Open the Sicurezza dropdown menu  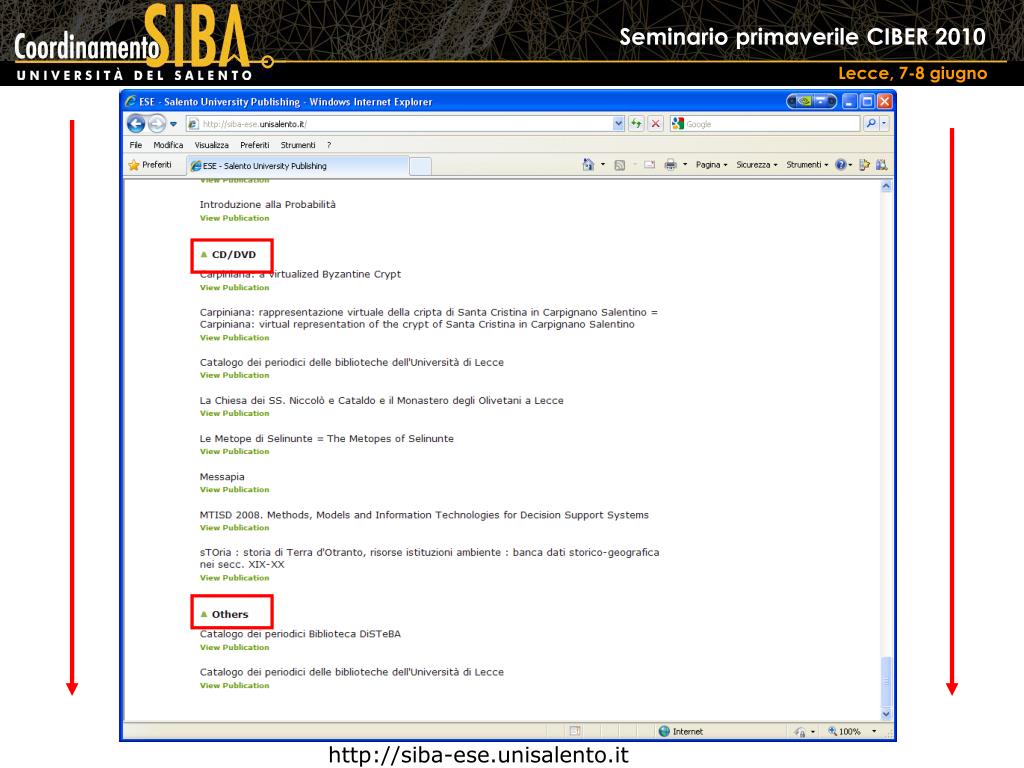[757, 165]
